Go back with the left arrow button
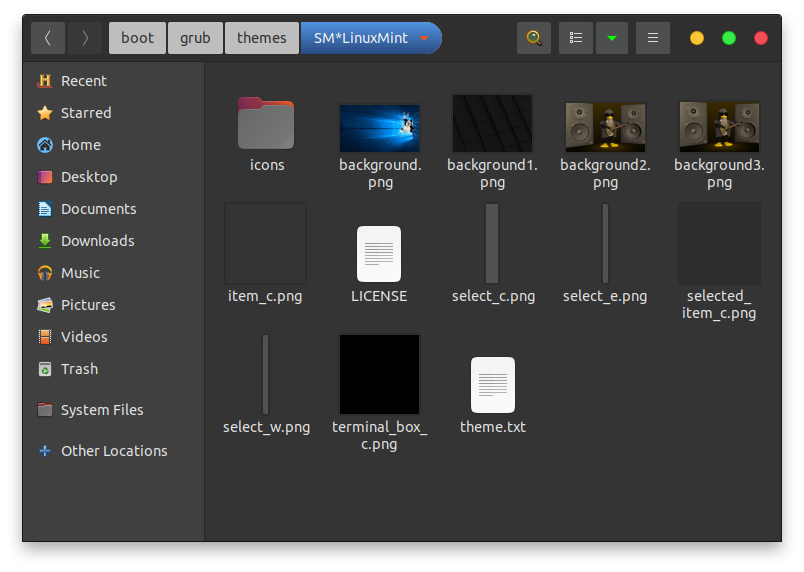Screen dimensions: 804x572 coord(48,38)
